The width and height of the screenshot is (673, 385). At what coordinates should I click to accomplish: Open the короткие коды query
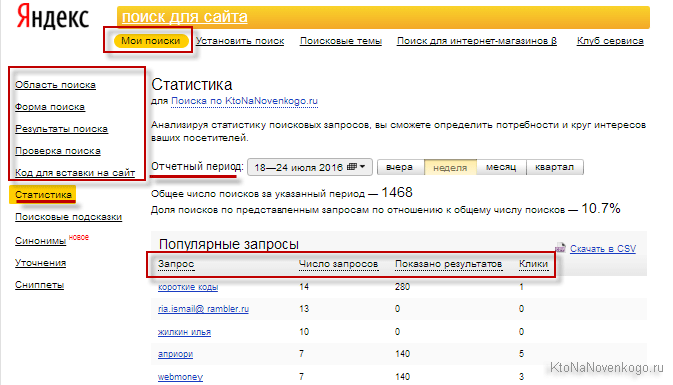(188, 287)
